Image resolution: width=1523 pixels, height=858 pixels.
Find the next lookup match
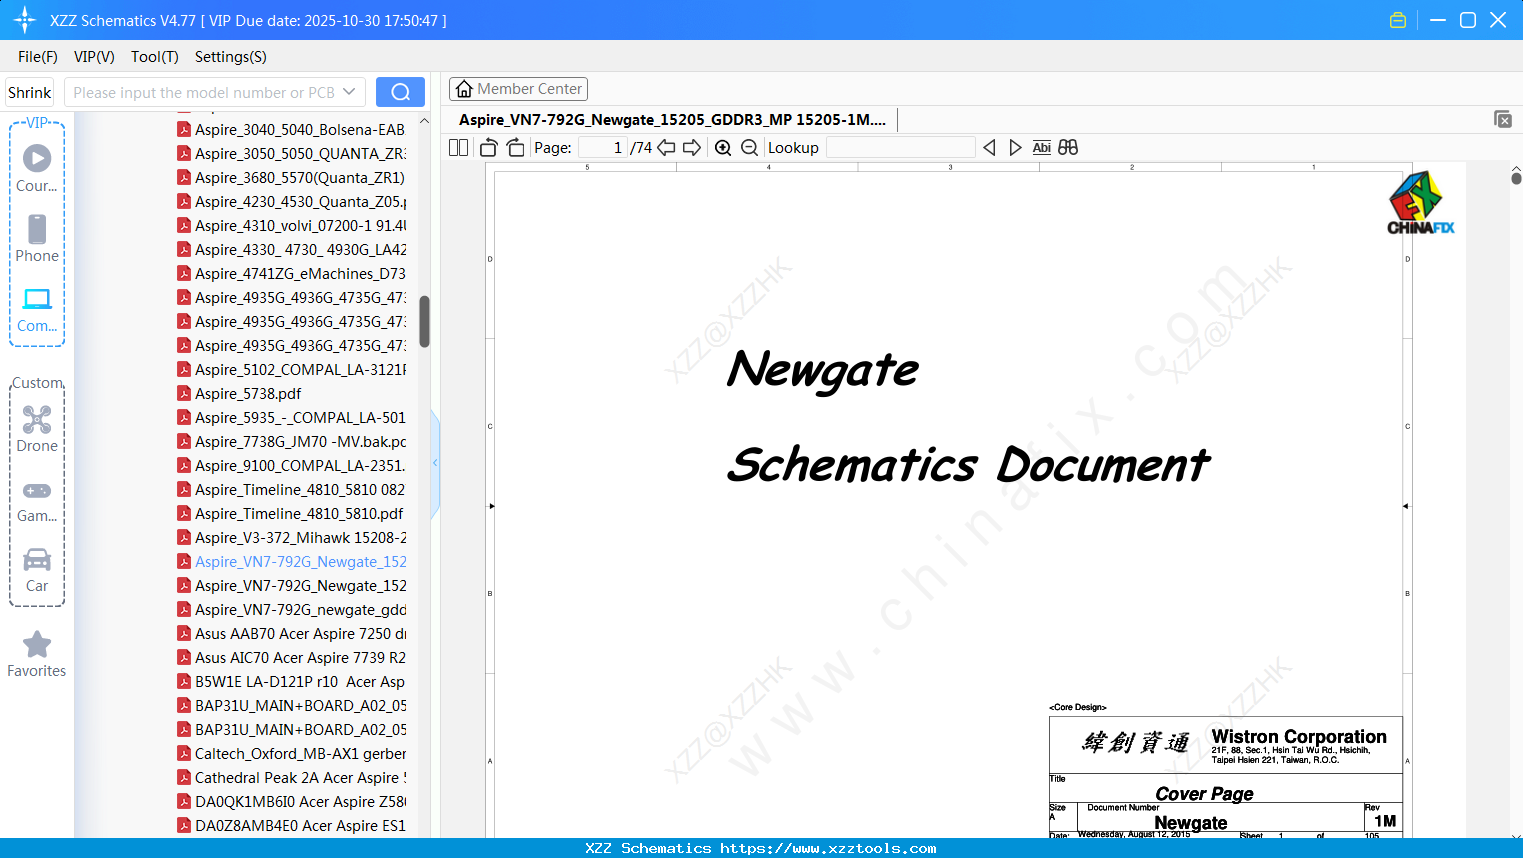click(1015, 148)
